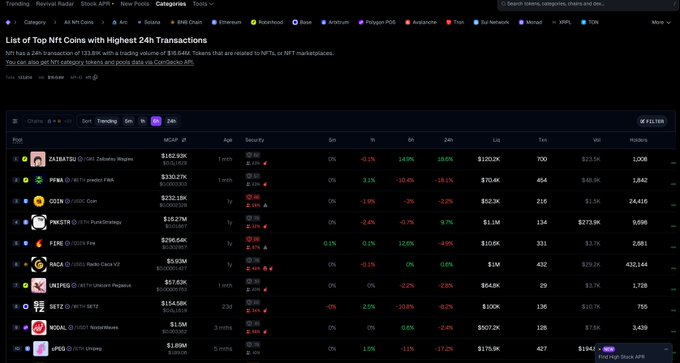Sort table by Vol column header

597,140
